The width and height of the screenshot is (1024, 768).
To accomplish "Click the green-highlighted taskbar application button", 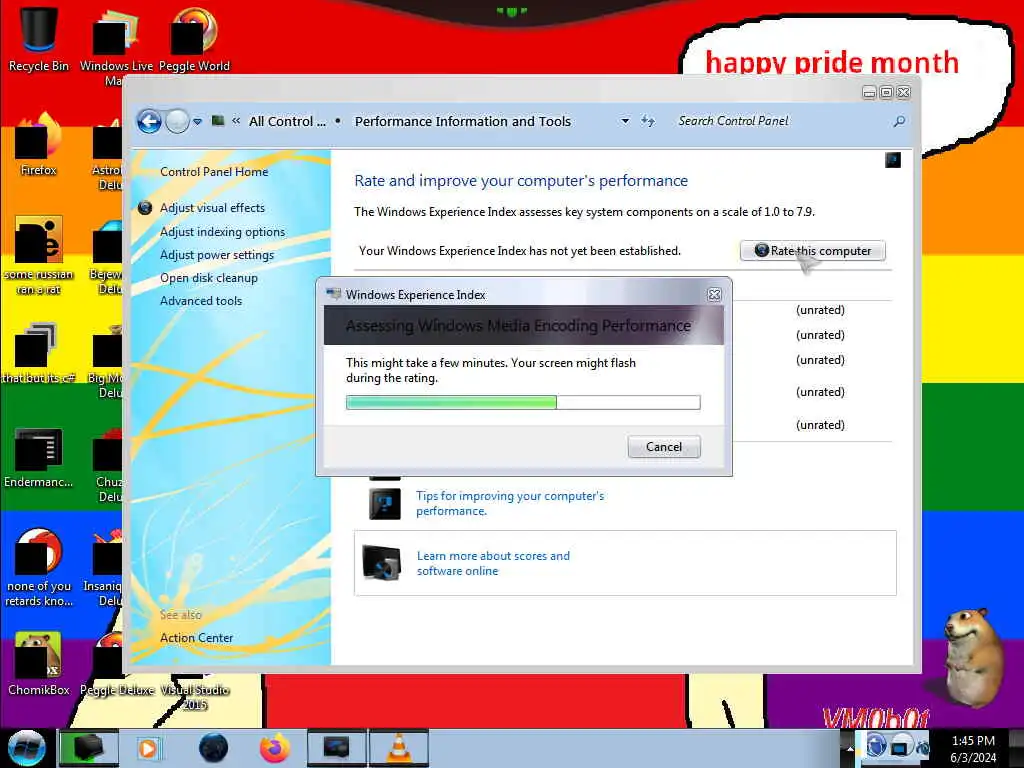I will point(89,748).
